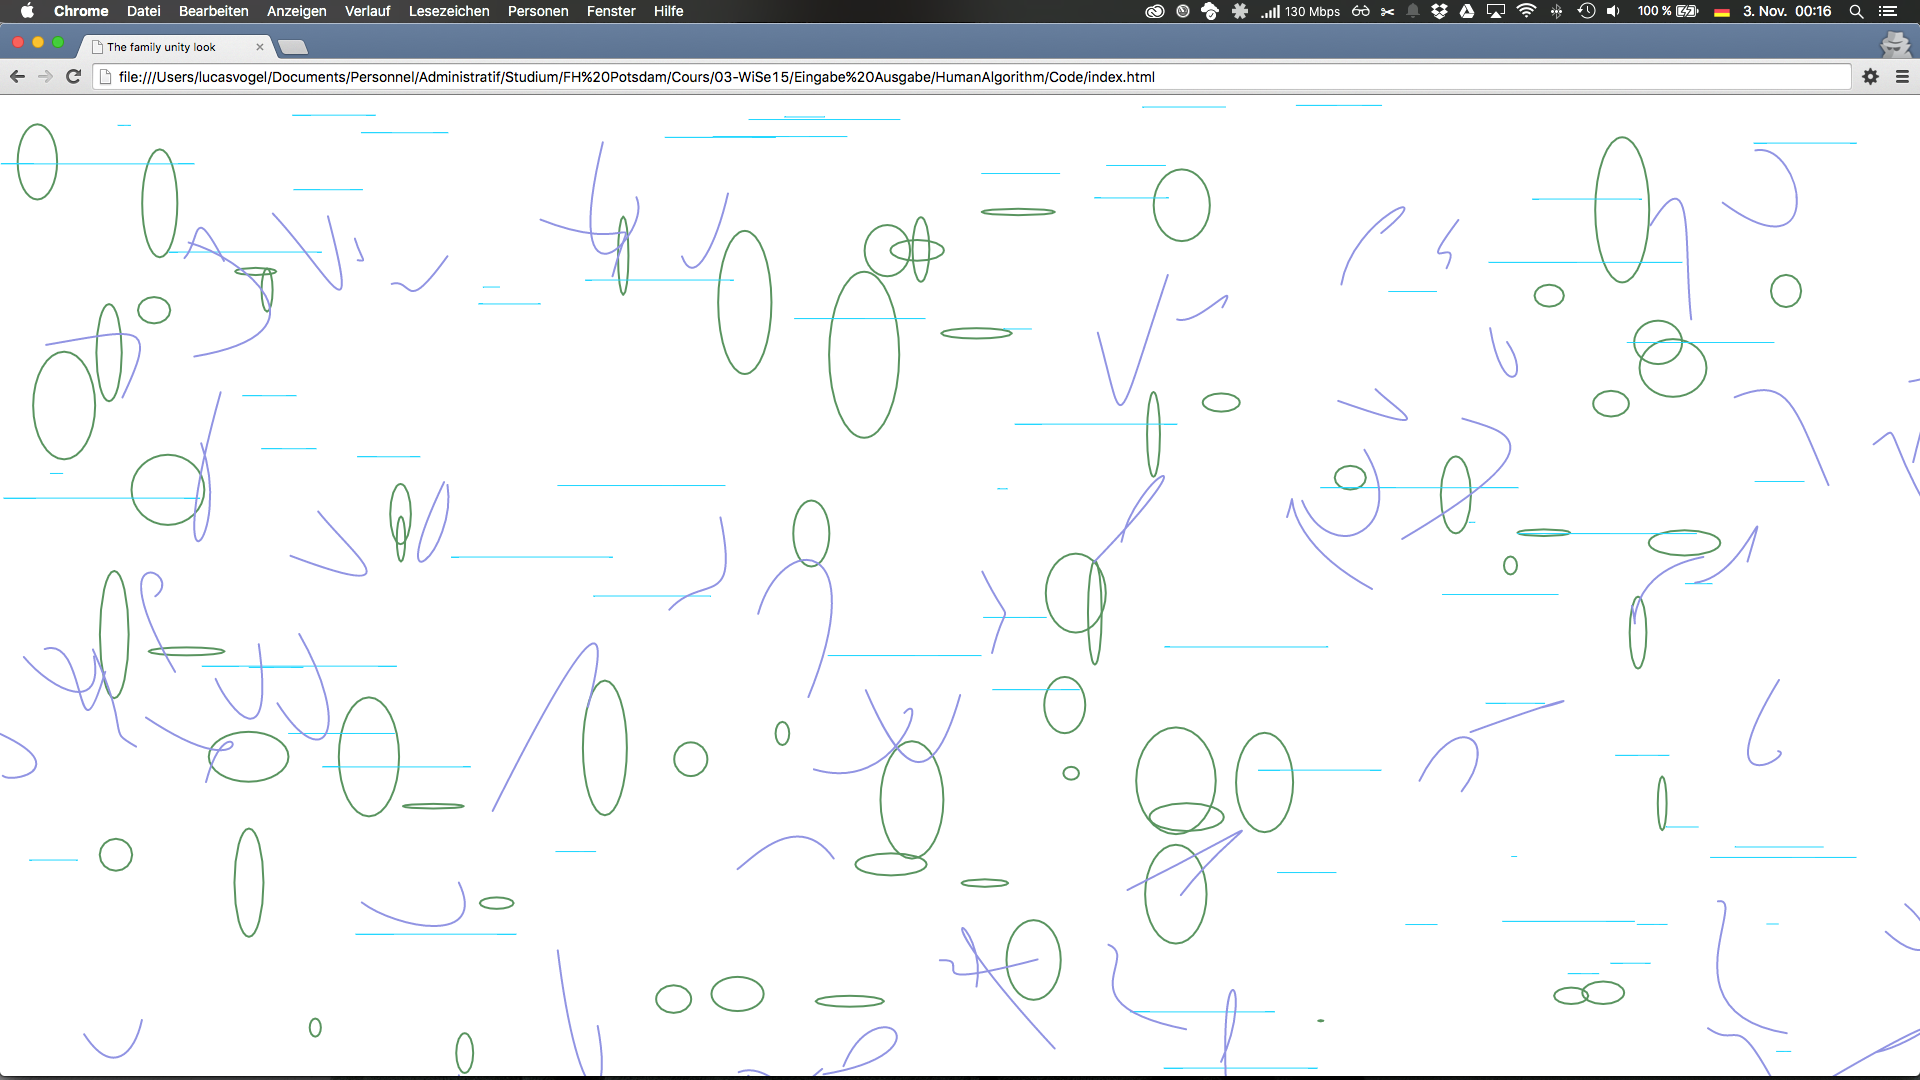Open German flag input source menu
The width and height of the screenshot is (1920, 1080).
1722,11
